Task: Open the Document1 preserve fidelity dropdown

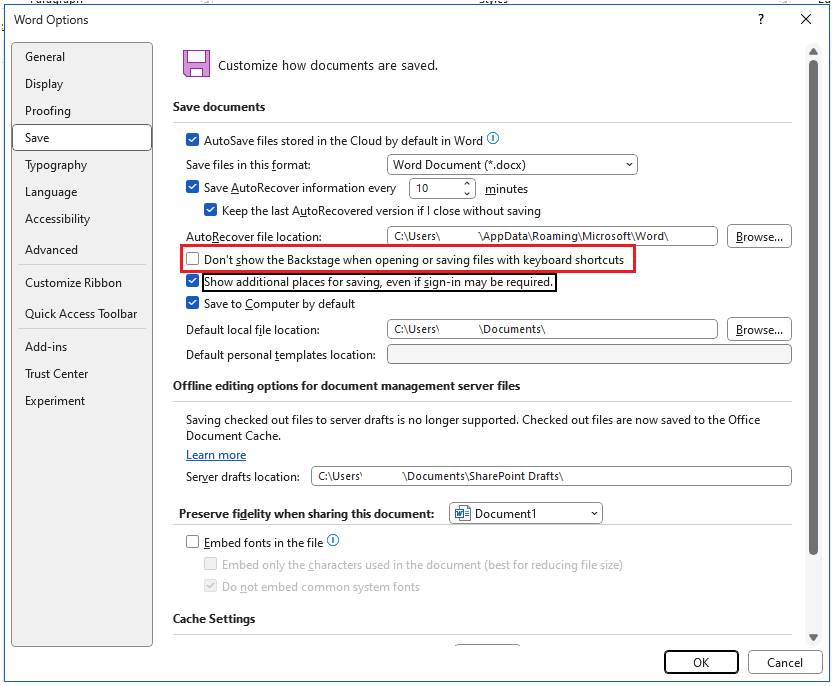Action: click(526, 513)
